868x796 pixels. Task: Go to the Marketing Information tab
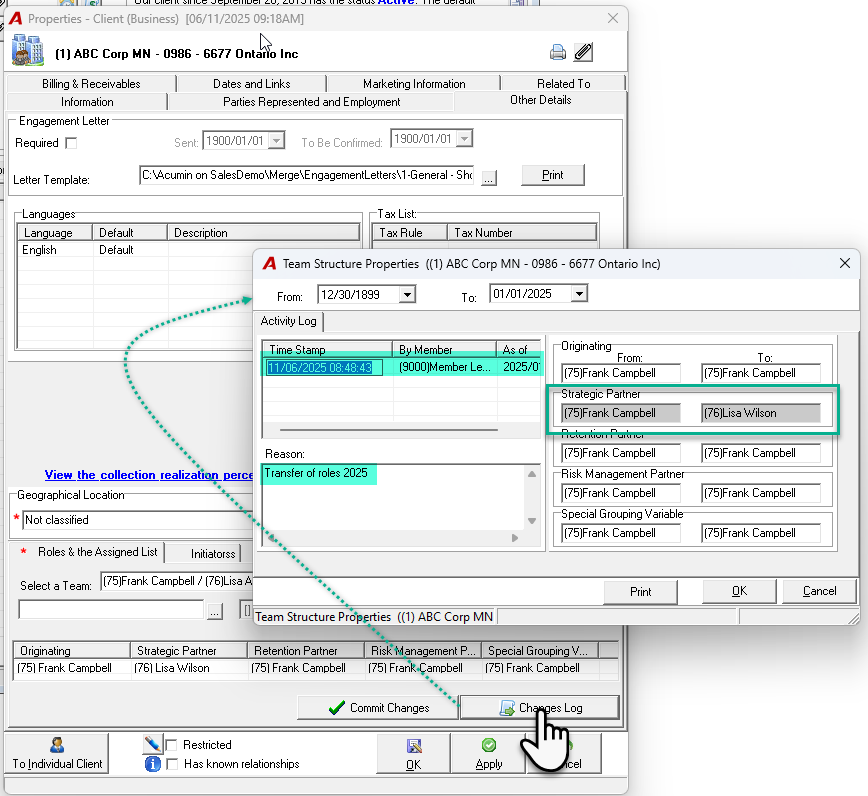coord(414,84)
